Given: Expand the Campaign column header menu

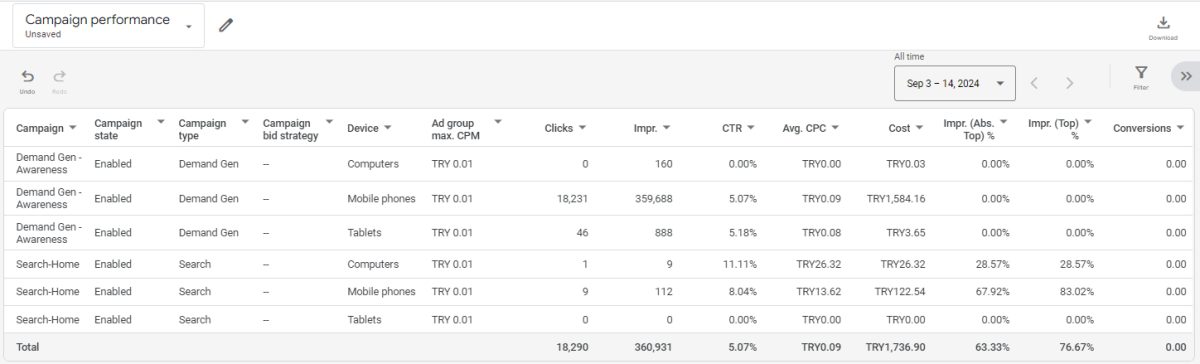Looking at the screenshot, I should pos(72,128).
